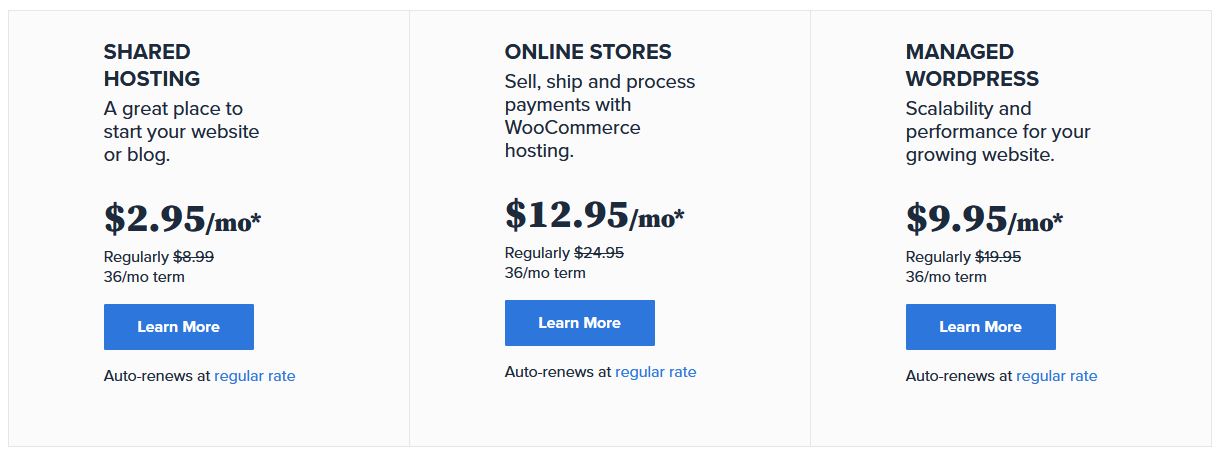Click the crossed-out $24.95 regular price
1220x454 pixels.
coord(598,253)
